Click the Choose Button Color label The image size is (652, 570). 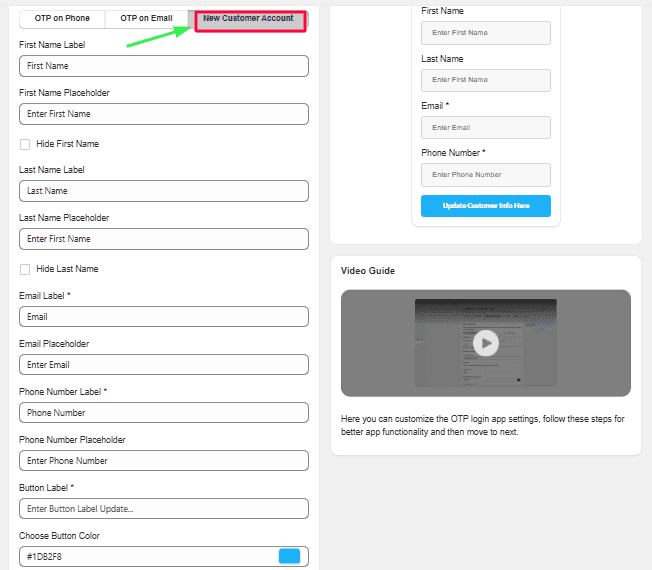tap(59, 535)
